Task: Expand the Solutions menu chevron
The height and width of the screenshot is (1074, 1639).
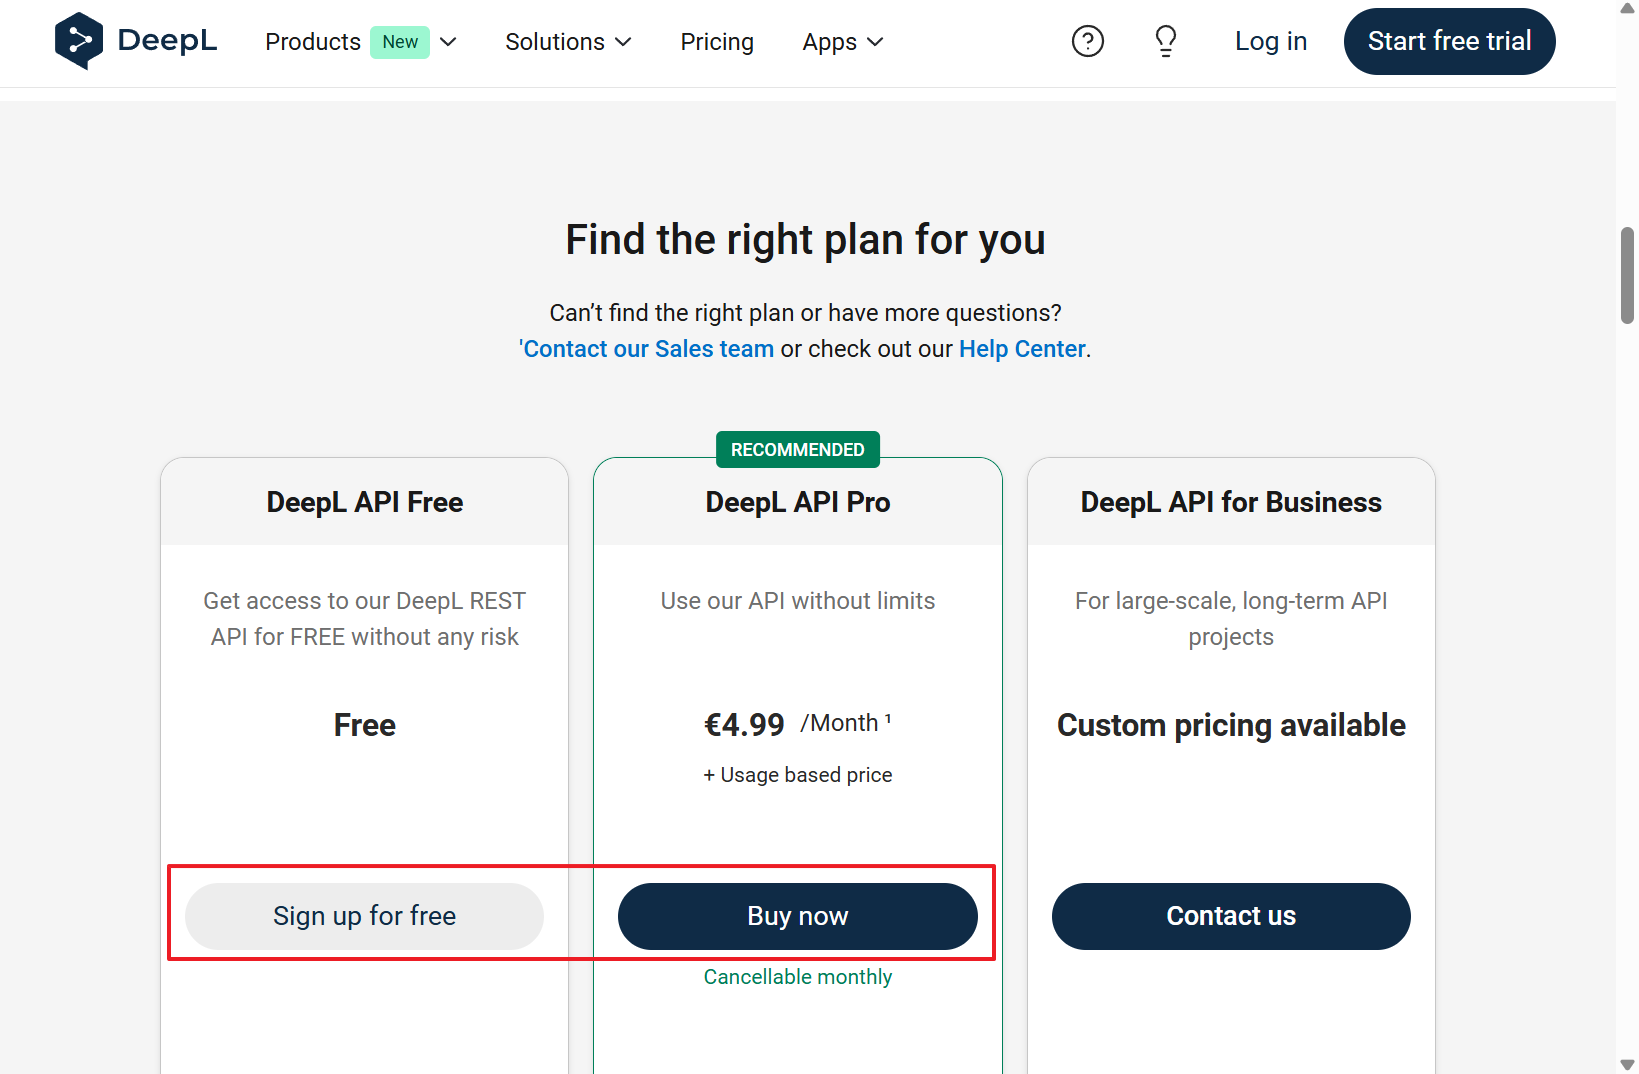Action: pyautogui.click(x=623, y=42)
